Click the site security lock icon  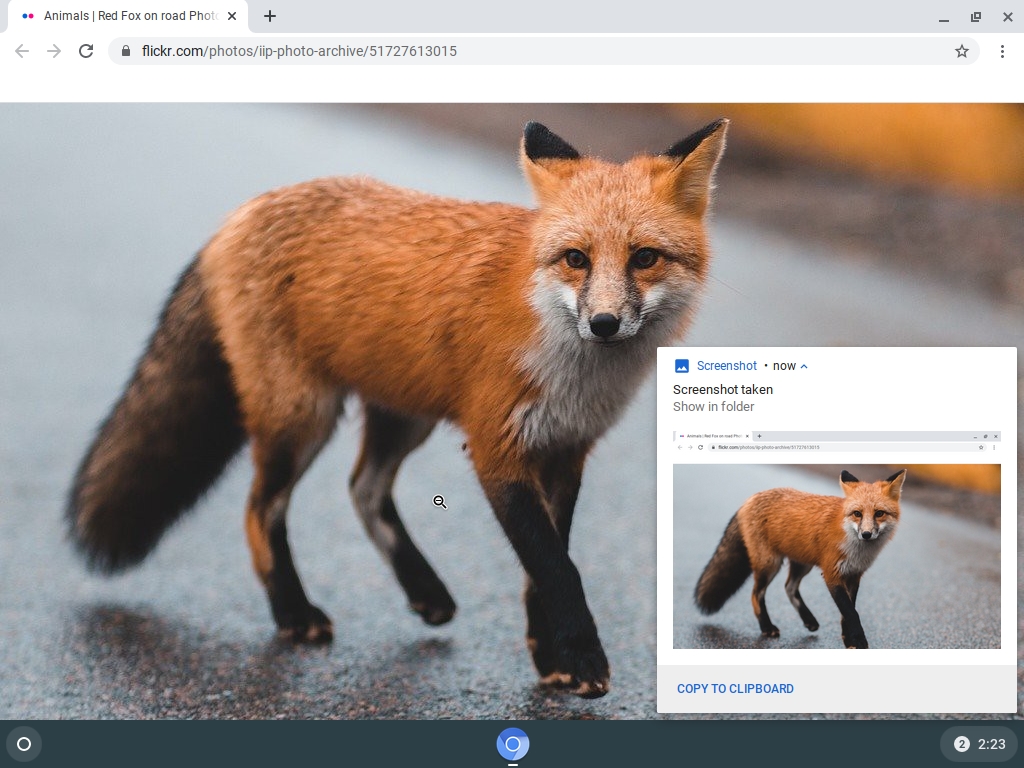point(124,50)
